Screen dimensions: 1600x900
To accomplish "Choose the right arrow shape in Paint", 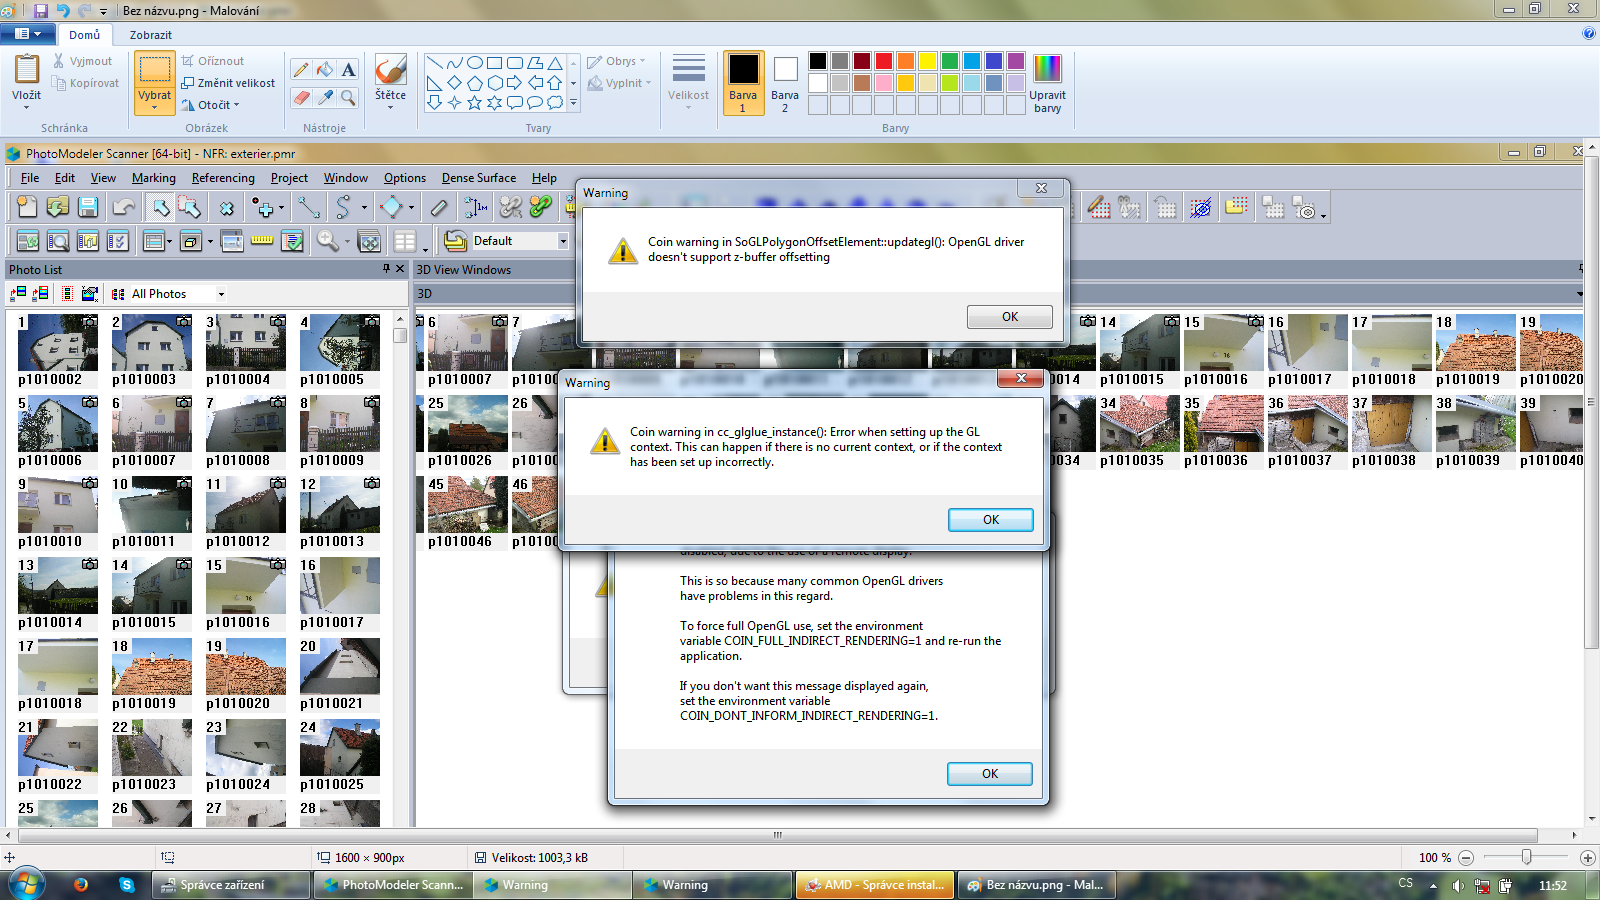I will click(x=514, y=83).
